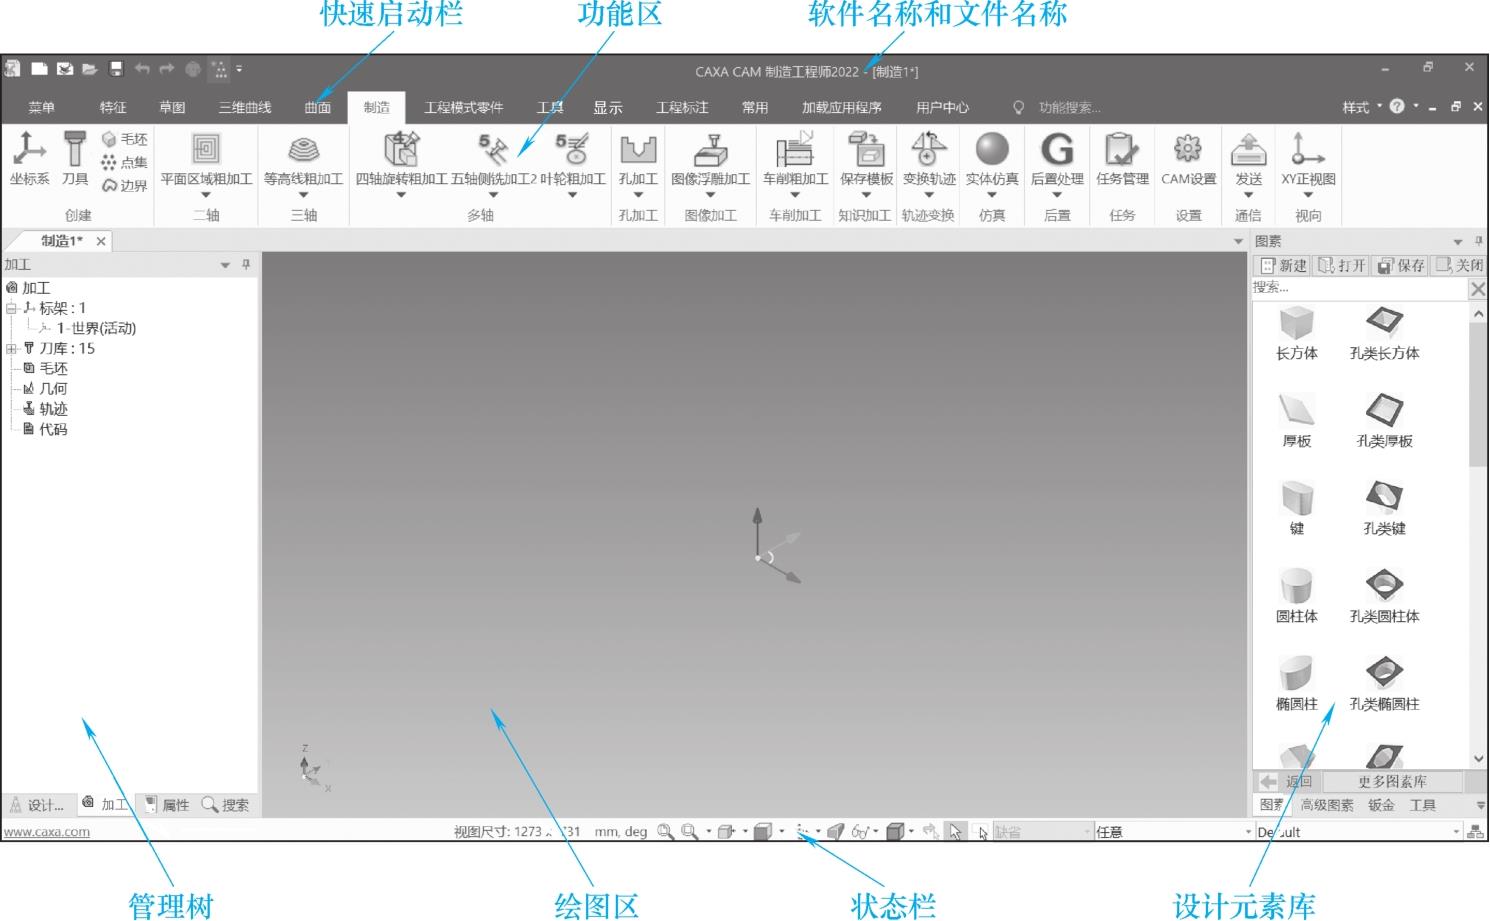Collapse the 标架 : 1 tree node
The height and width of the screenshot is (921, 1490).
point(12,308)
